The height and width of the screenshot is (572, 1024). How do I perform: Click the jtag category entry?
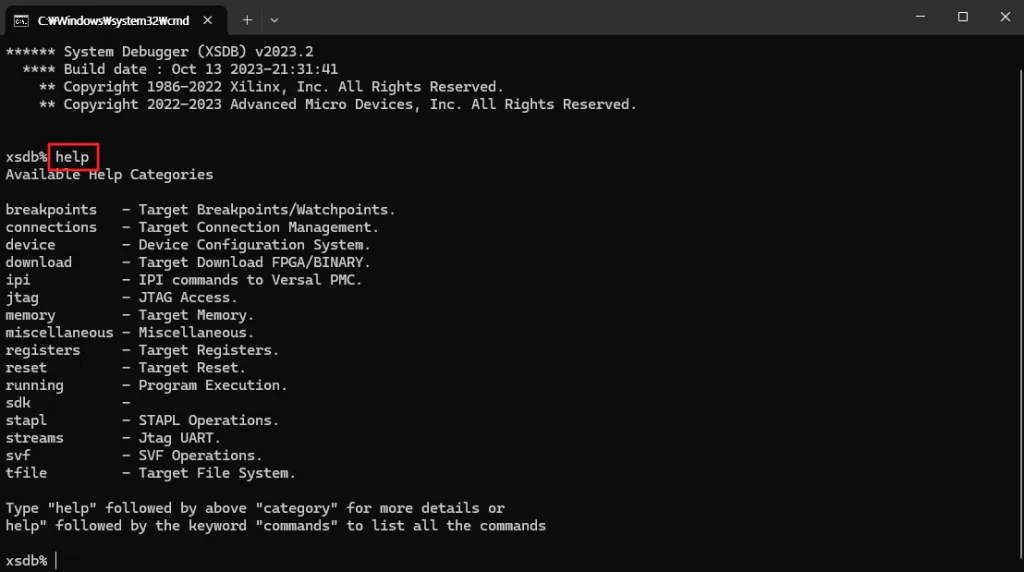[x=22, y=297]
